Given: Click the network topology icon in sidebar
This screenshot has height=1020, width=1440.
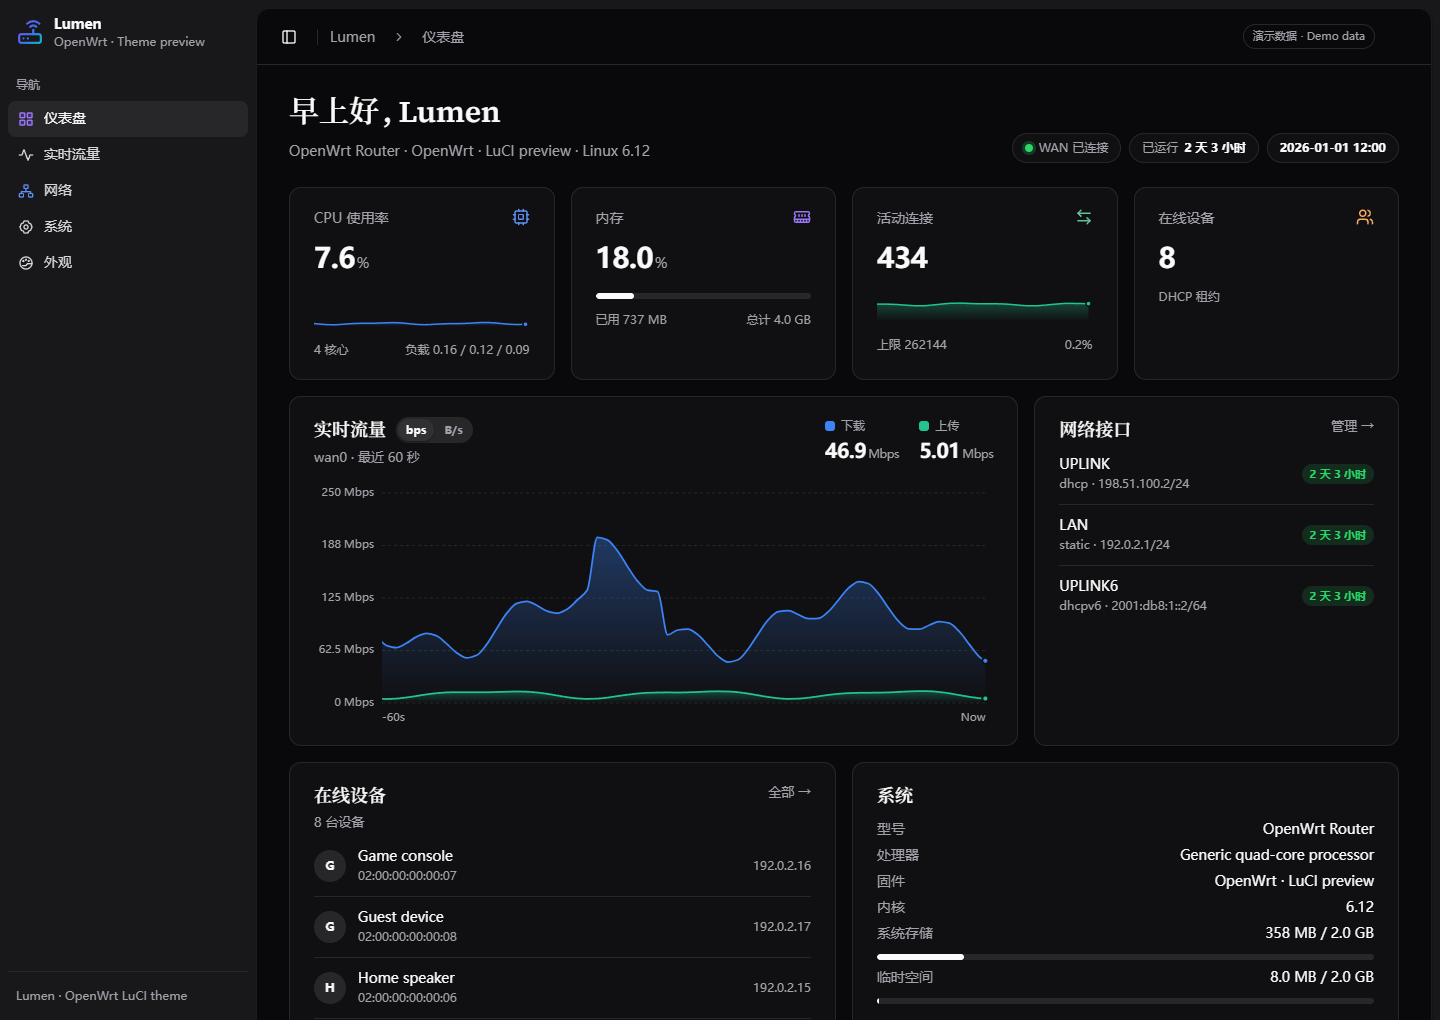Looking at the screenshot, I should coord(26,191).
